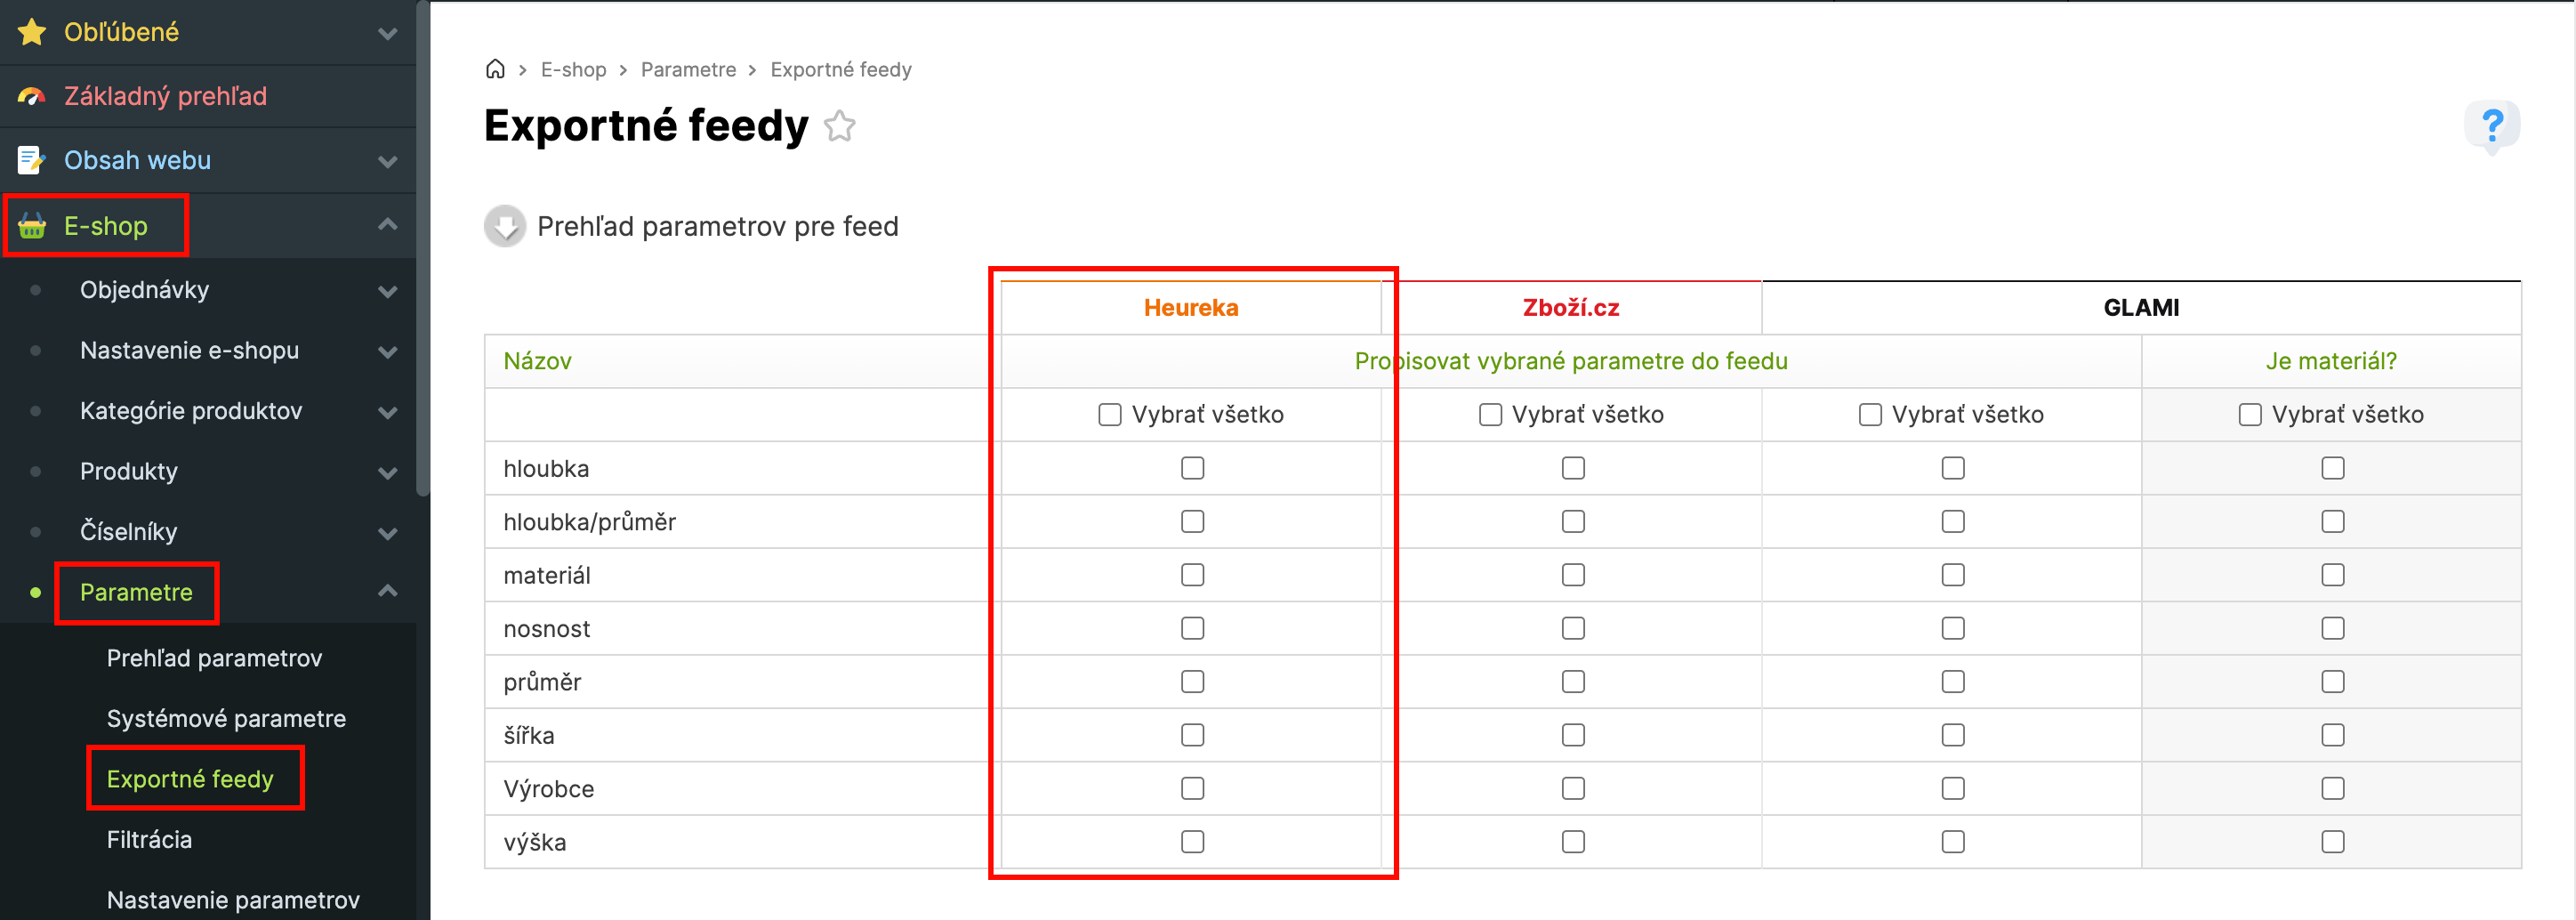The width and height of the screenshot is (2576, 920).
Task: Click the E-shop breadcrumb link
Action: (573, 69)
